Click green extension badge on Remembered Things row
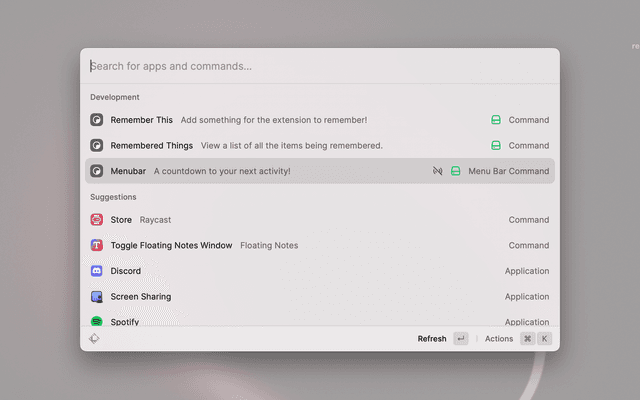Viewport: 640px width, 400px height. click(495, 146)
